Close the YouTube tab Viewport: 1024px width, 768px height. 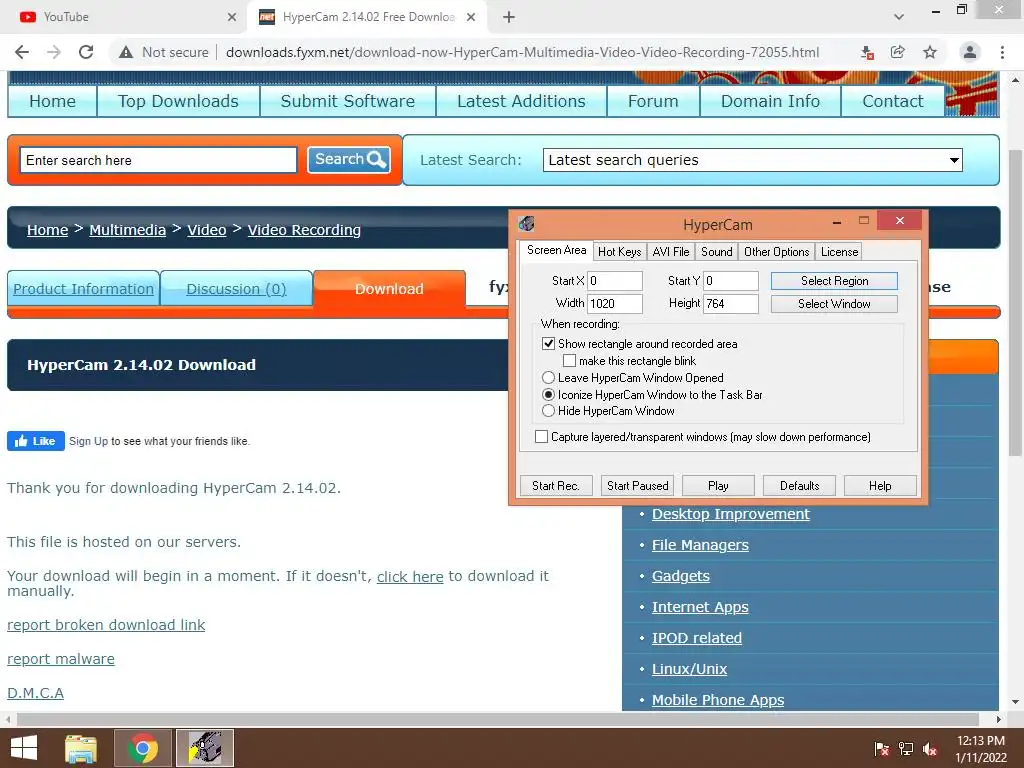[232, 17]
